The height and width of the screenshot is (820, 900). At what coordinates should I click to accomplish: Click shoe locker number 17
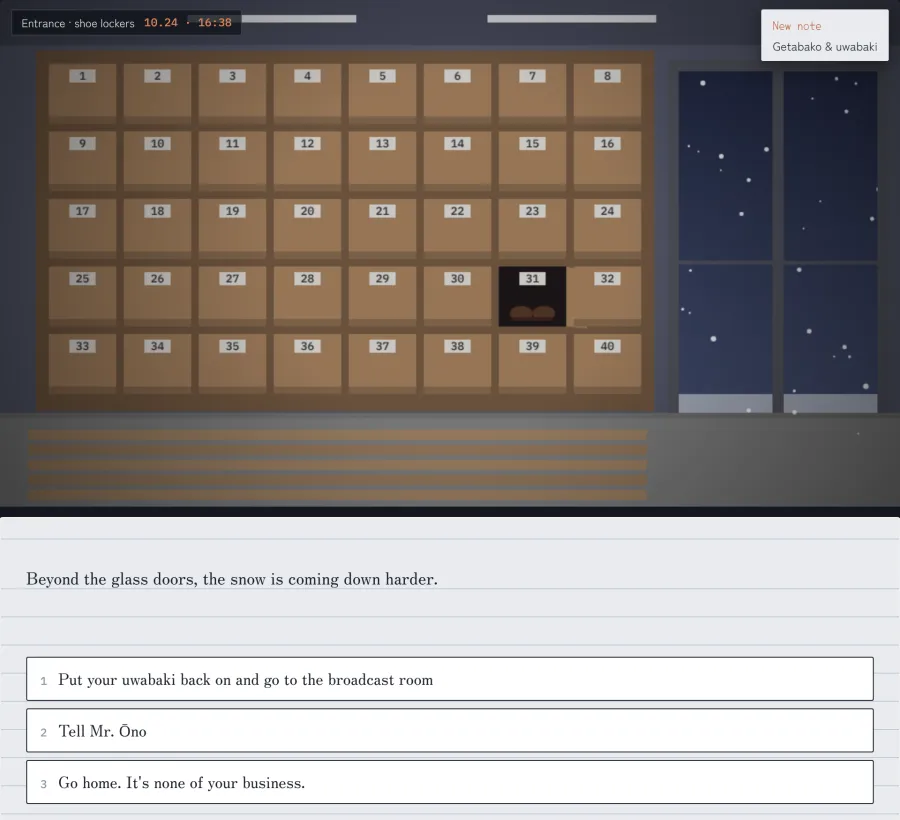[83, 229]
